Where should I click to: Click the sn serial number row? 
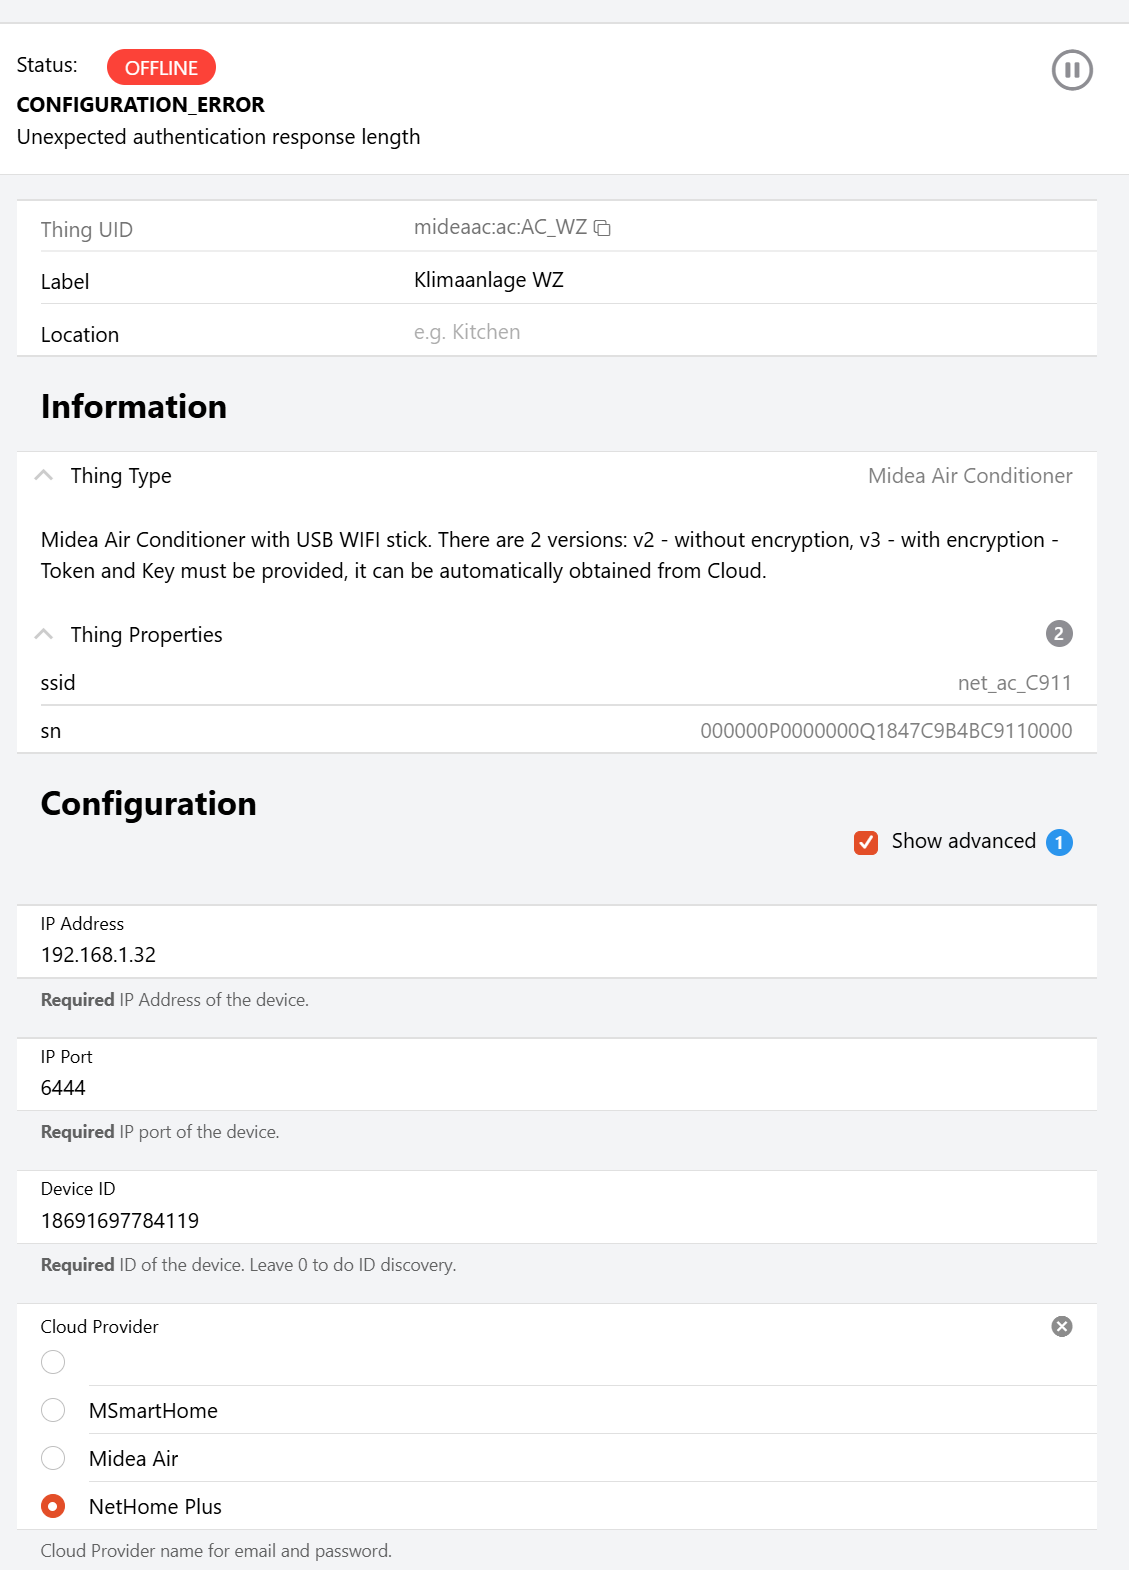tap(557, 731)
